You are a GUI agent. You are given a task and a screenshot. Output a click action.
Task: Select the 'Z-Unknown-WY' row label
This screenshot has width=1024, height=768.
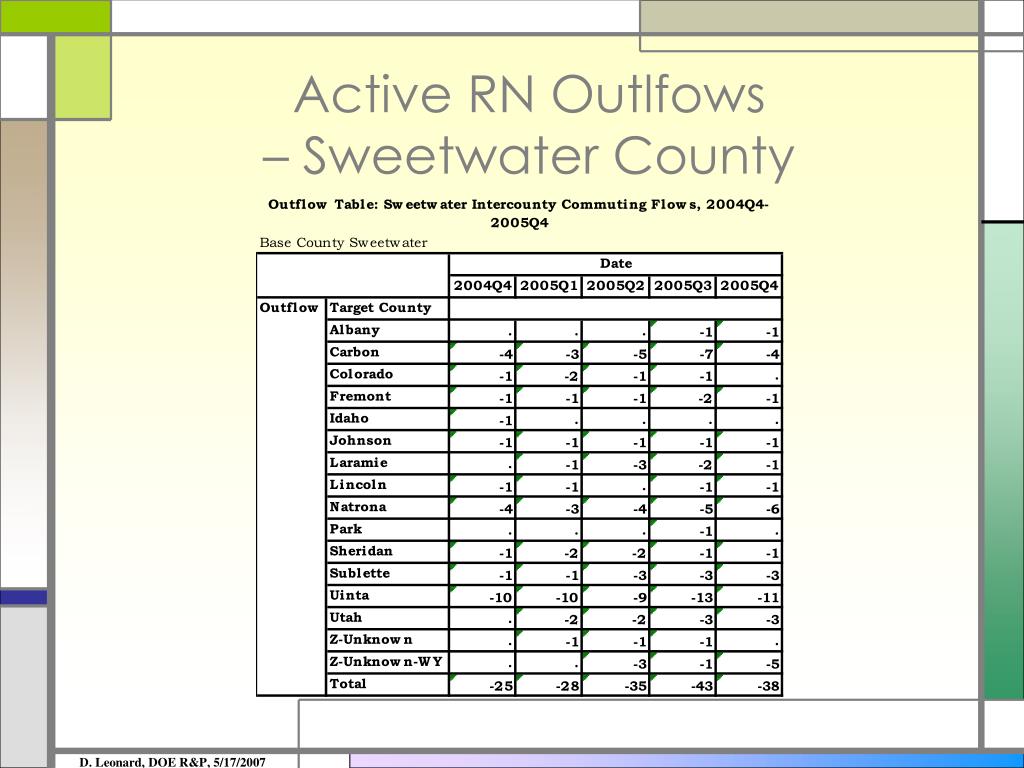387,662
